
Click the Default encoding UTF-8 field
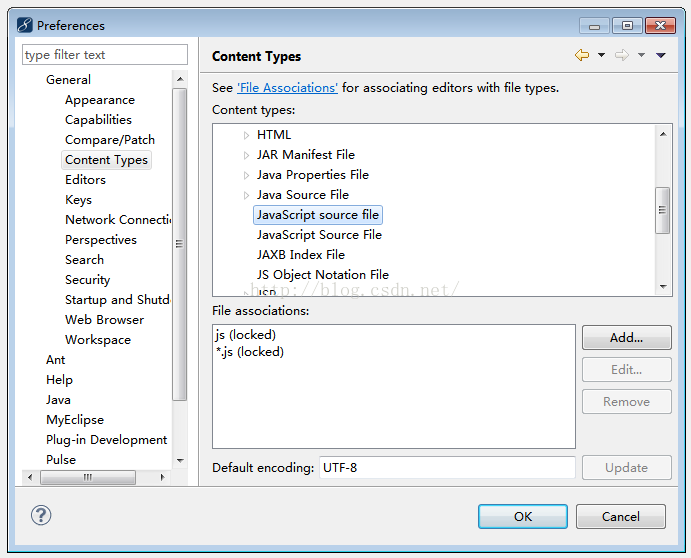tap(447, 467)
